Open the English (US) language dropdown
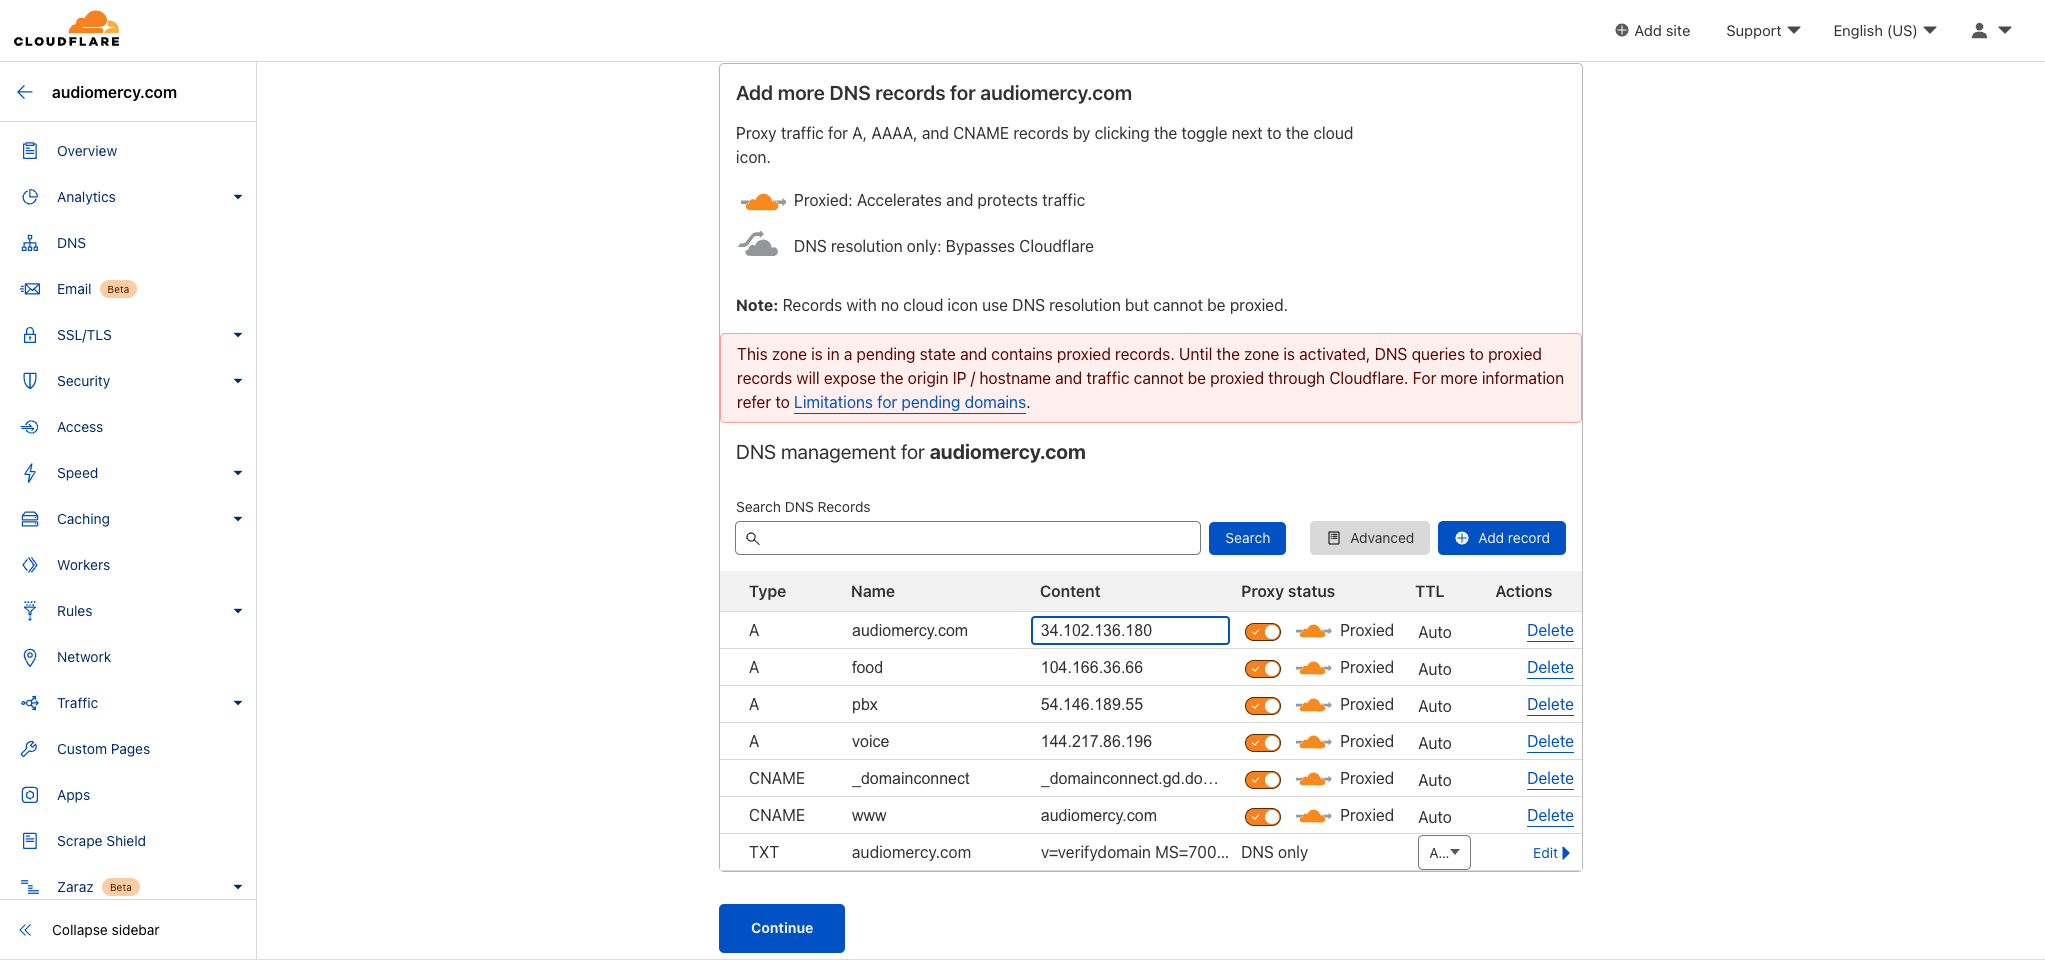The height and width of the screenshot is (962, 2045). (x=1885, y=31)
